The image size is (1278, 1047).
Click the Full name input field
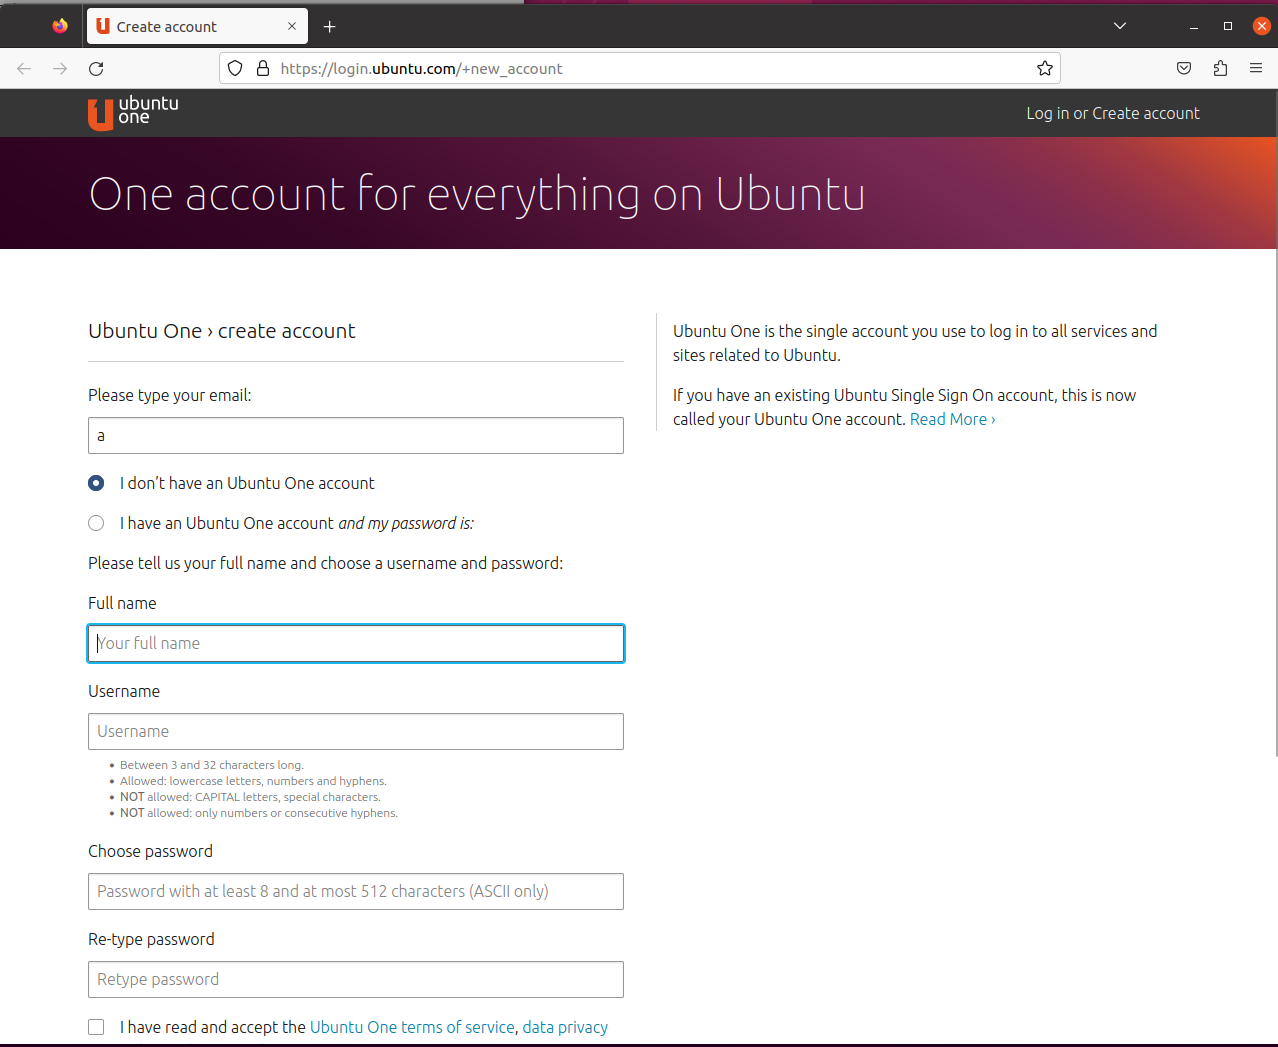[356, 643]
